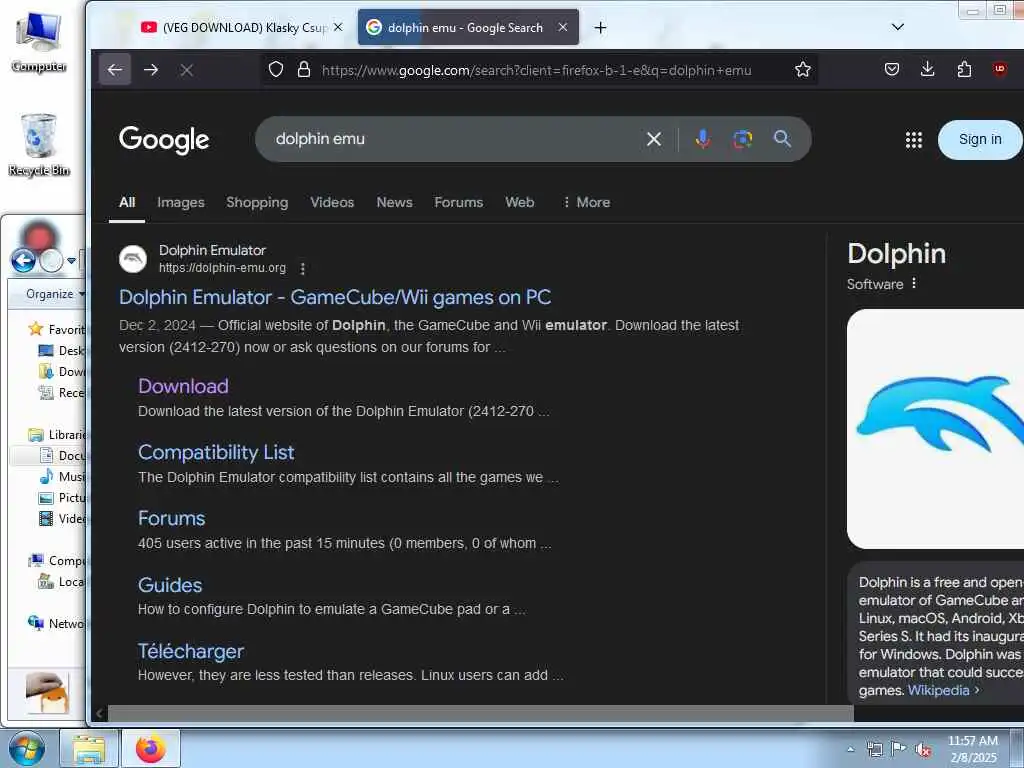
Task: Open options dots next to dolphin-emu.org
Action: pos(302,268)
